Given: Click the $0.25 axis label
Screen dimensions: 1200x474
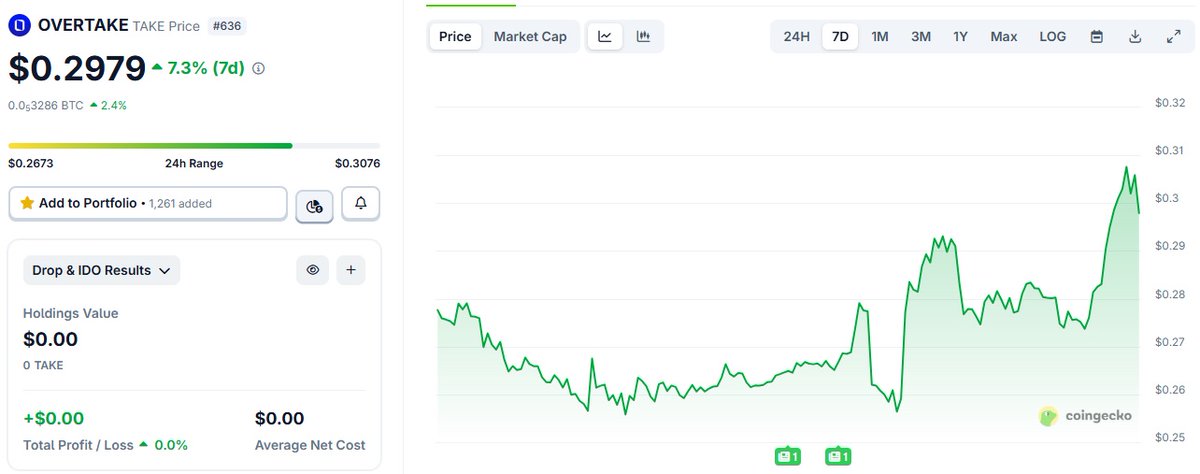Looking at the screenshot, I should point(1170,437).
